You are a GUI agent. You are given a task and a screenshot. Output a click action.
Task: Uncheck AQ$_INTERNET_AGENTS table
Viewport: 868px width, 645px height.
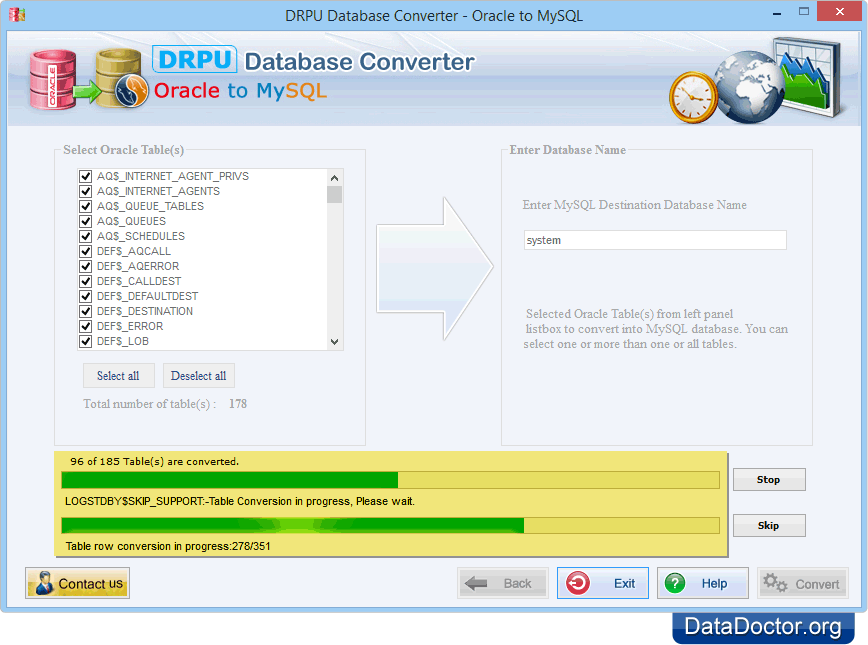(85, 191)
